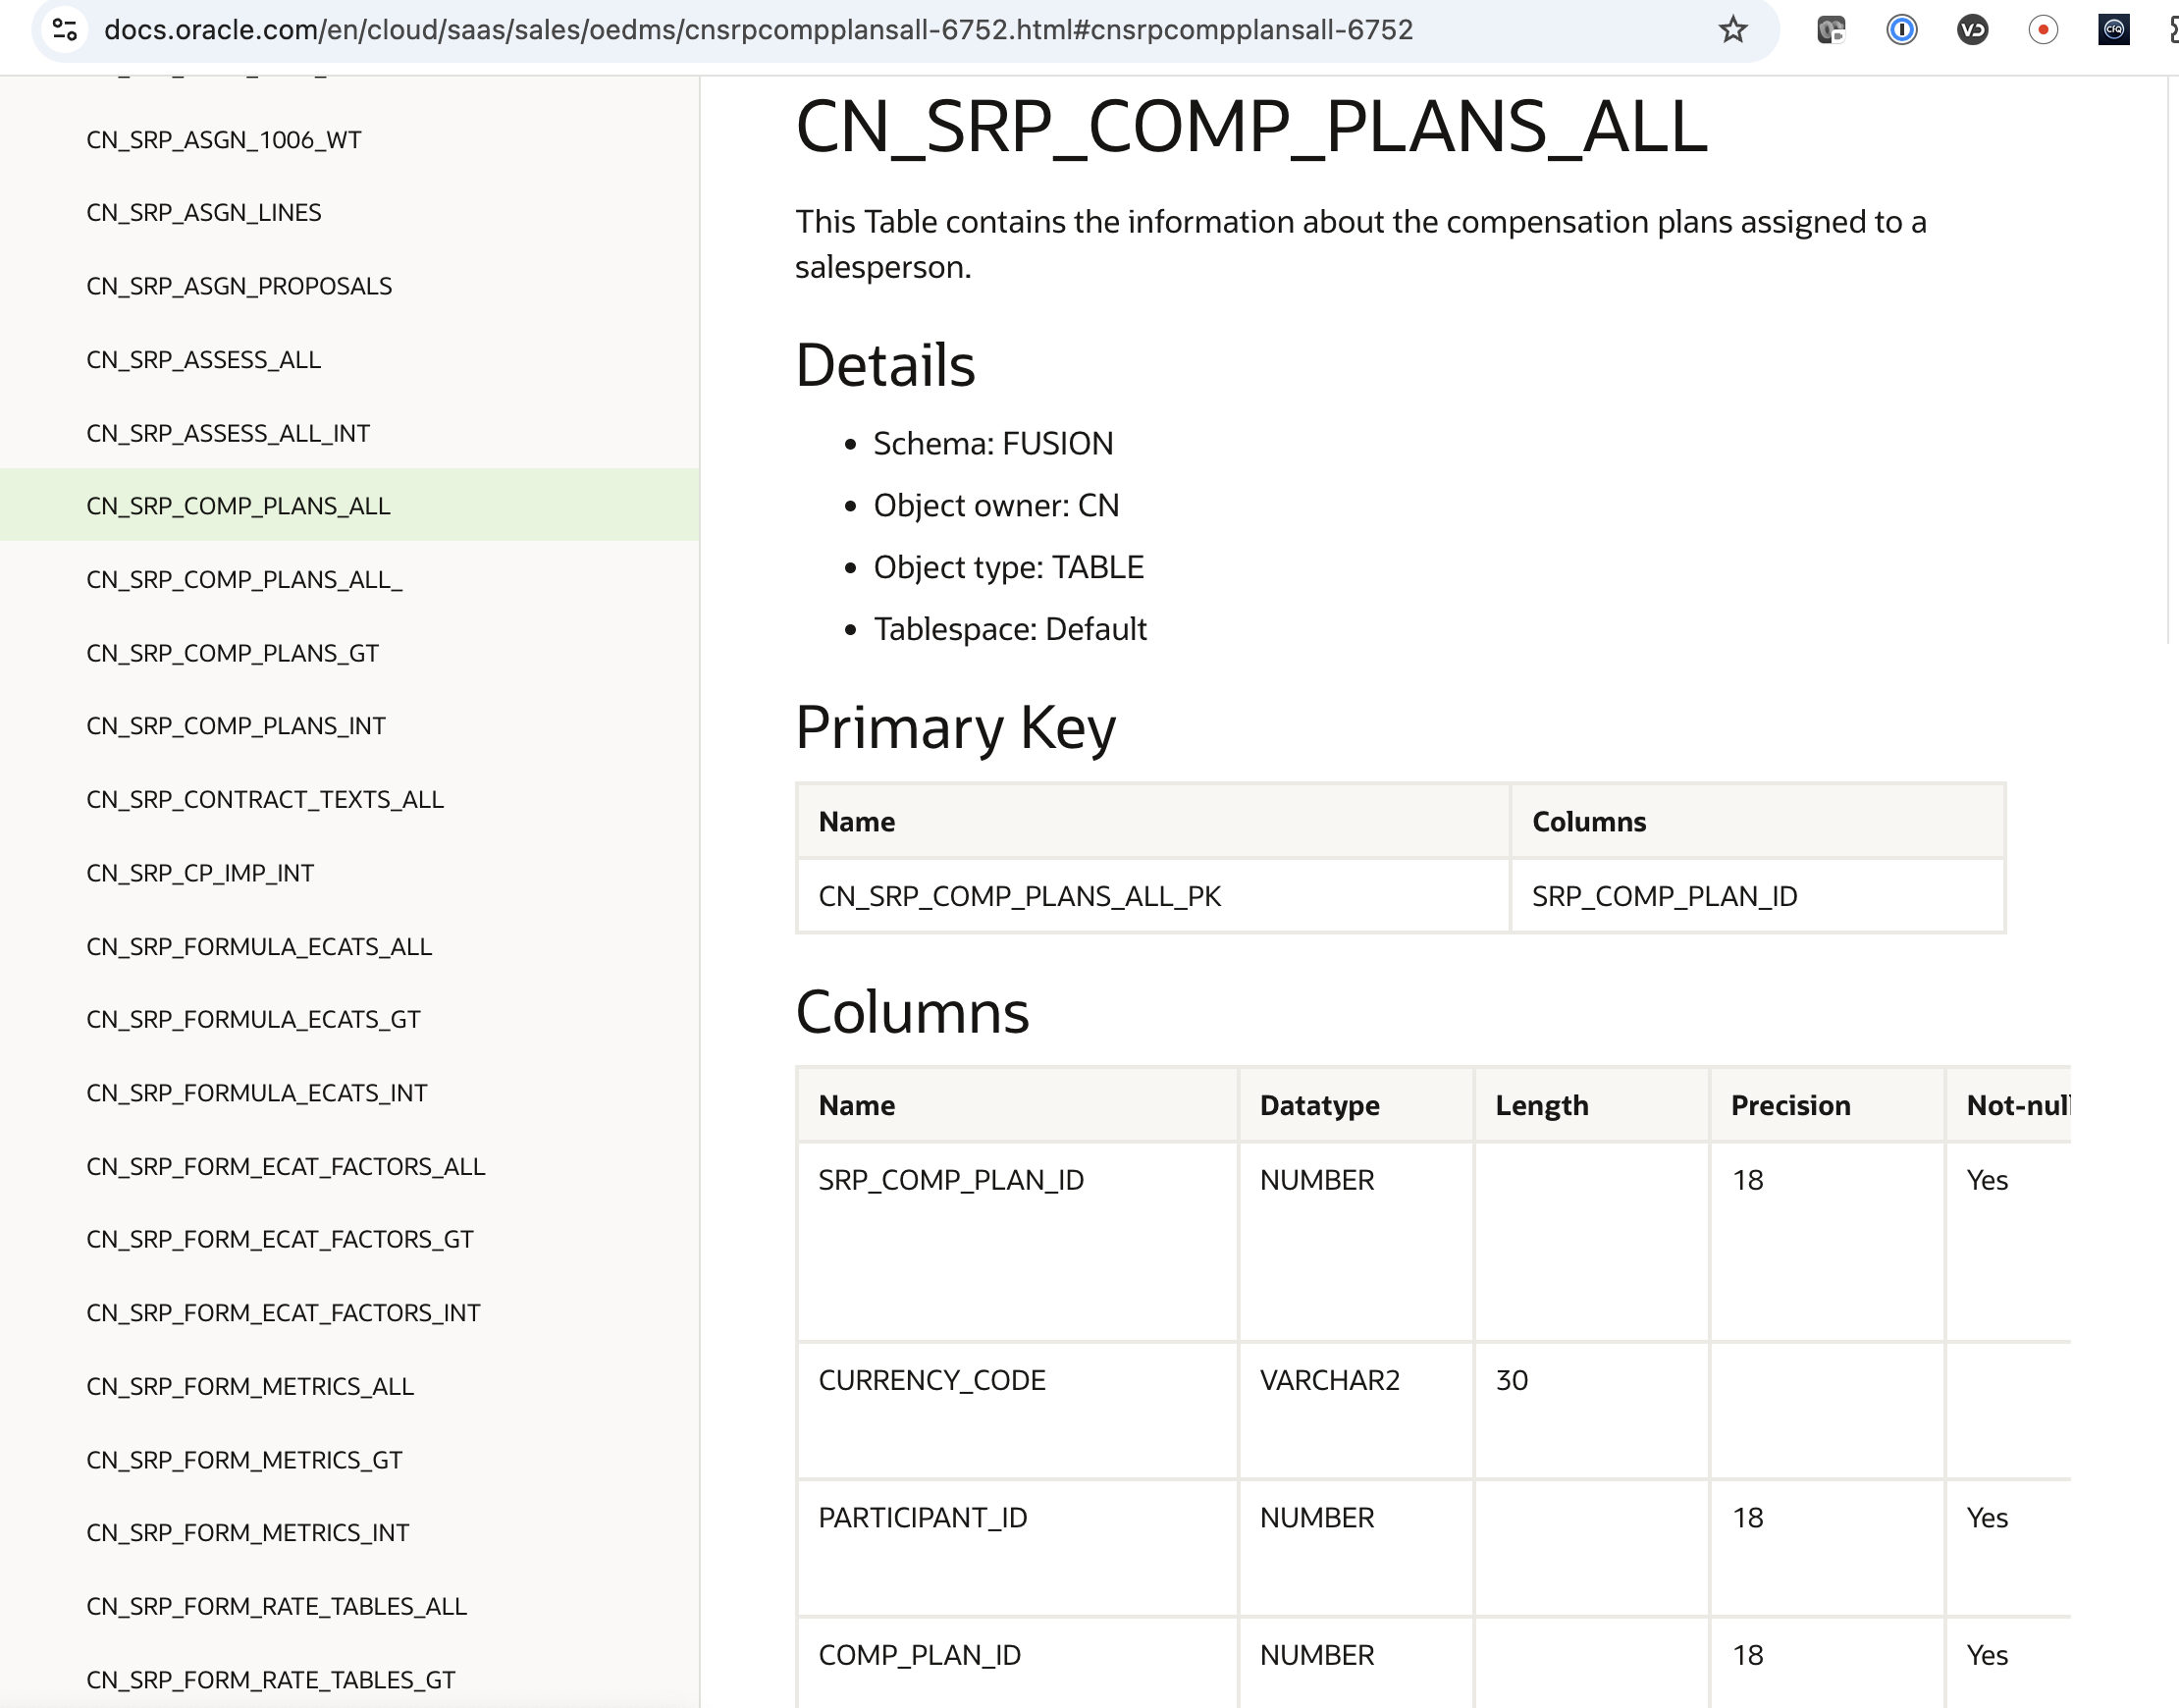
Task: Open the site information icon in address bar
Action: [x=65, y=30]
